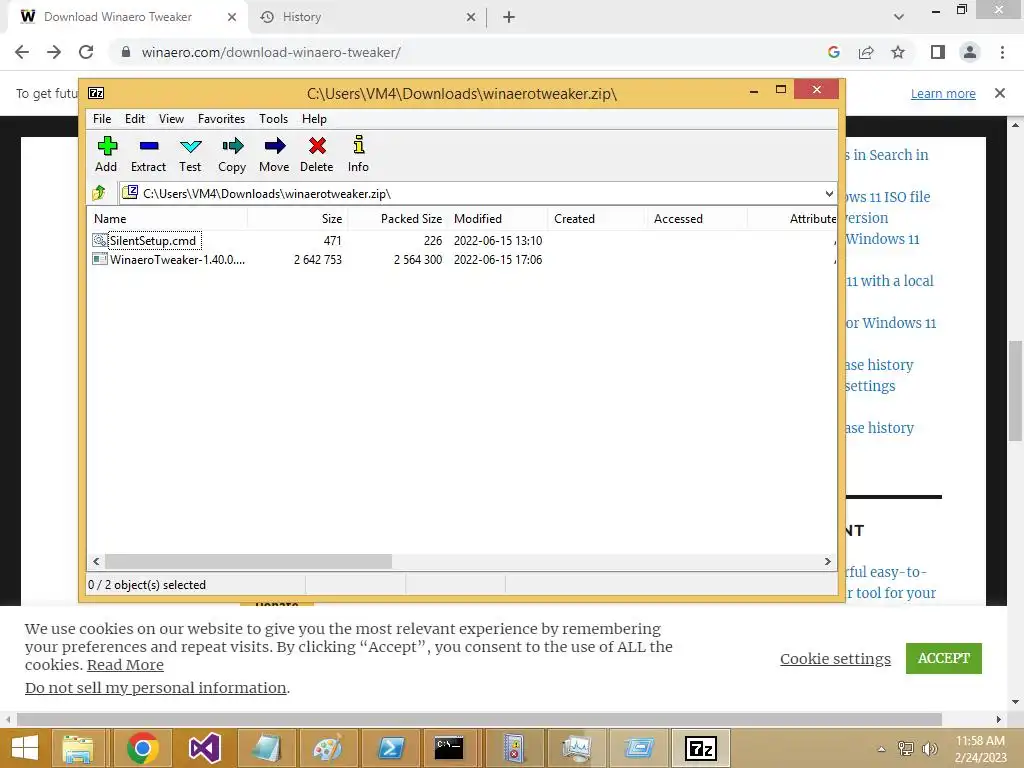
Task: Sort by Packed Size column
Action: [398, 219]
